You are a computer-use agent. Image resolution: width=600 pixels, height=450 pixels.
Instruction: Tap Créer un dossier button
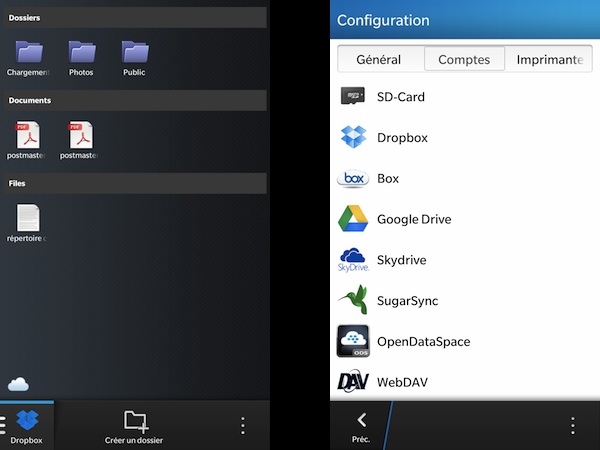click(x=134, y=427)
